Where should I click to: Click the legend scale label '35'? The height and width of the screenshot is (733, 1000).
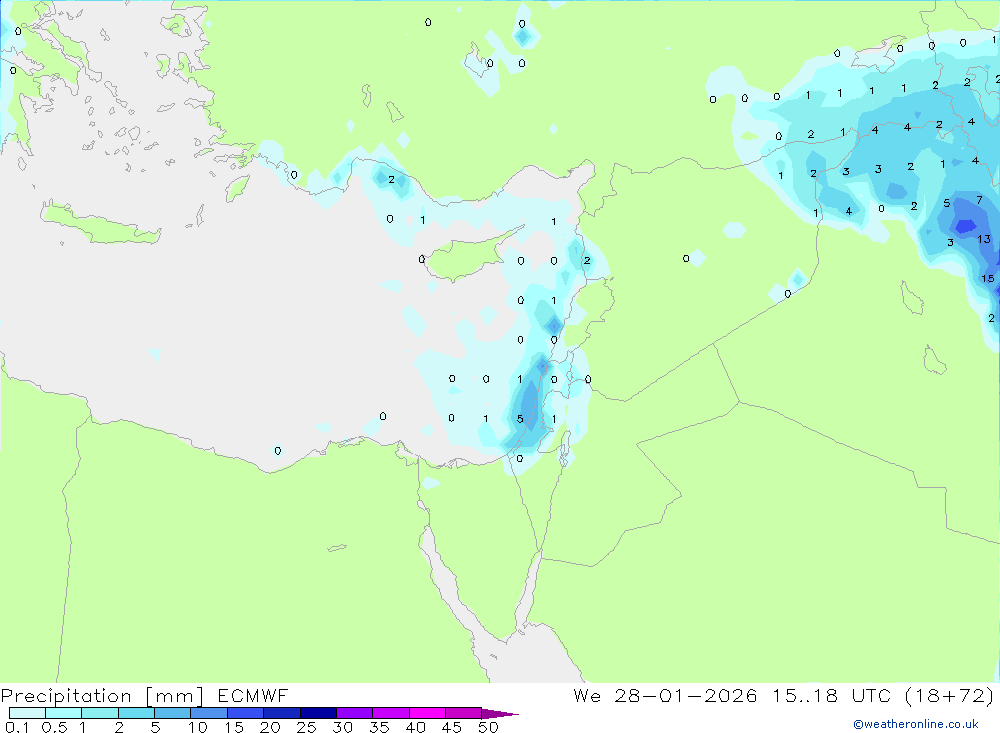pyautogui.click(x=379, y=727)
